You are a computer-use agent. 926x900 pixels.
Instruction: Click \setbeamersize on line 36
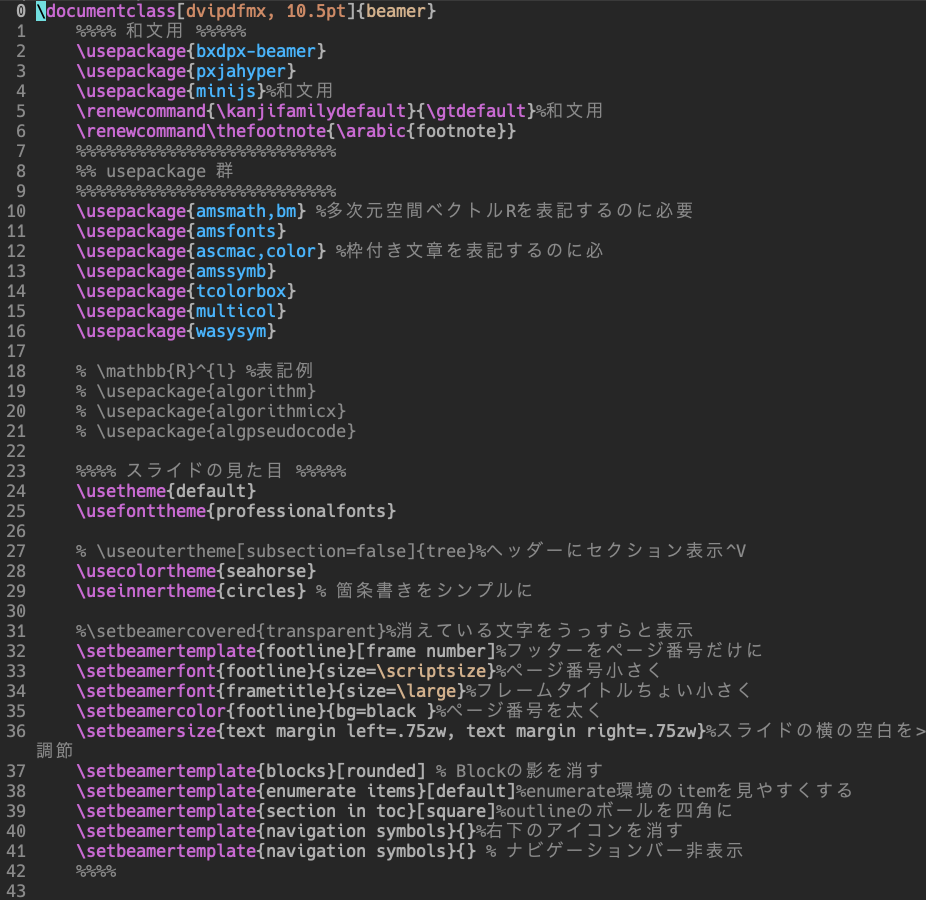146,731
